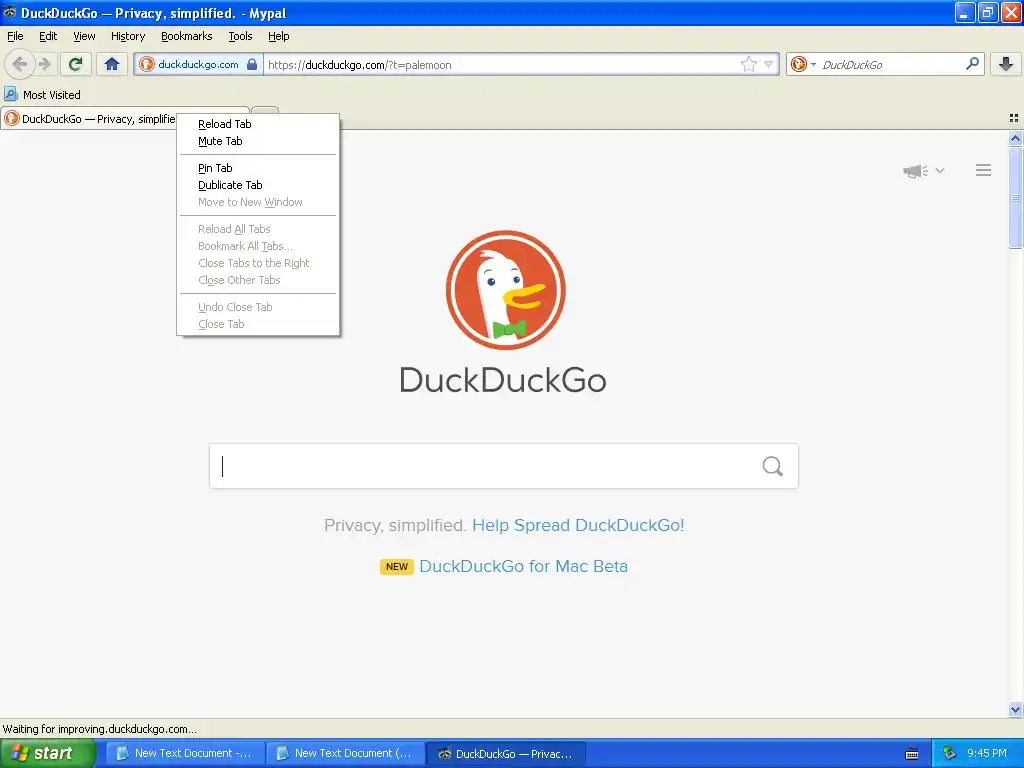The width and height of the screenshot is (1024, 768).
Task: Click the Mypal icon in the title bar
Action: tap(9, 12)
